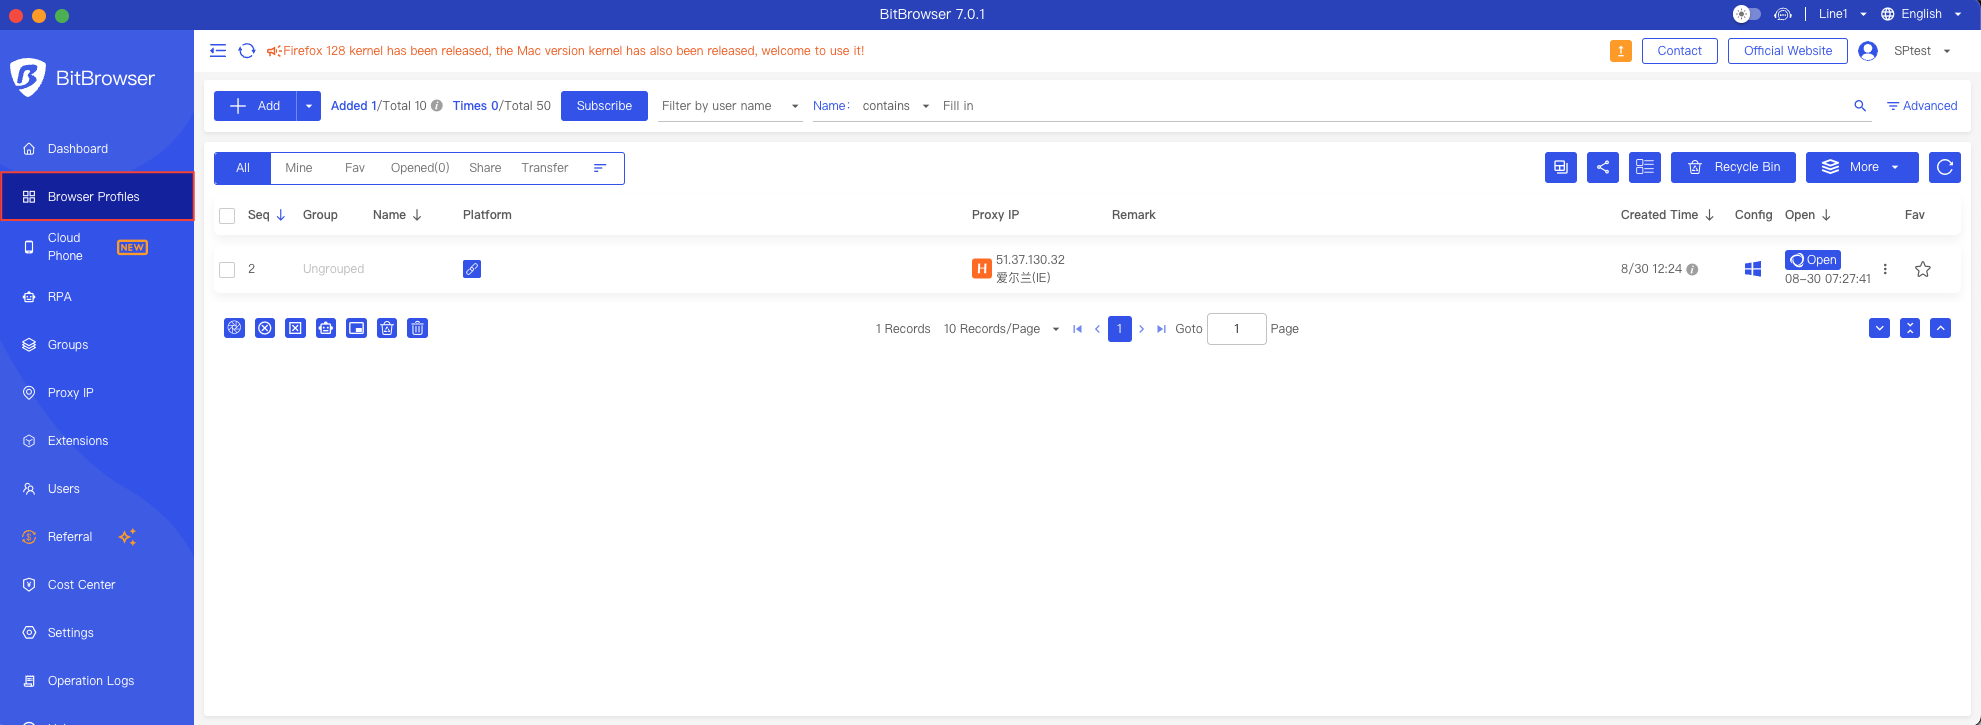Open Extensions in the sidebar
Screen dimensions: 1981x725
tap(97, 441)
